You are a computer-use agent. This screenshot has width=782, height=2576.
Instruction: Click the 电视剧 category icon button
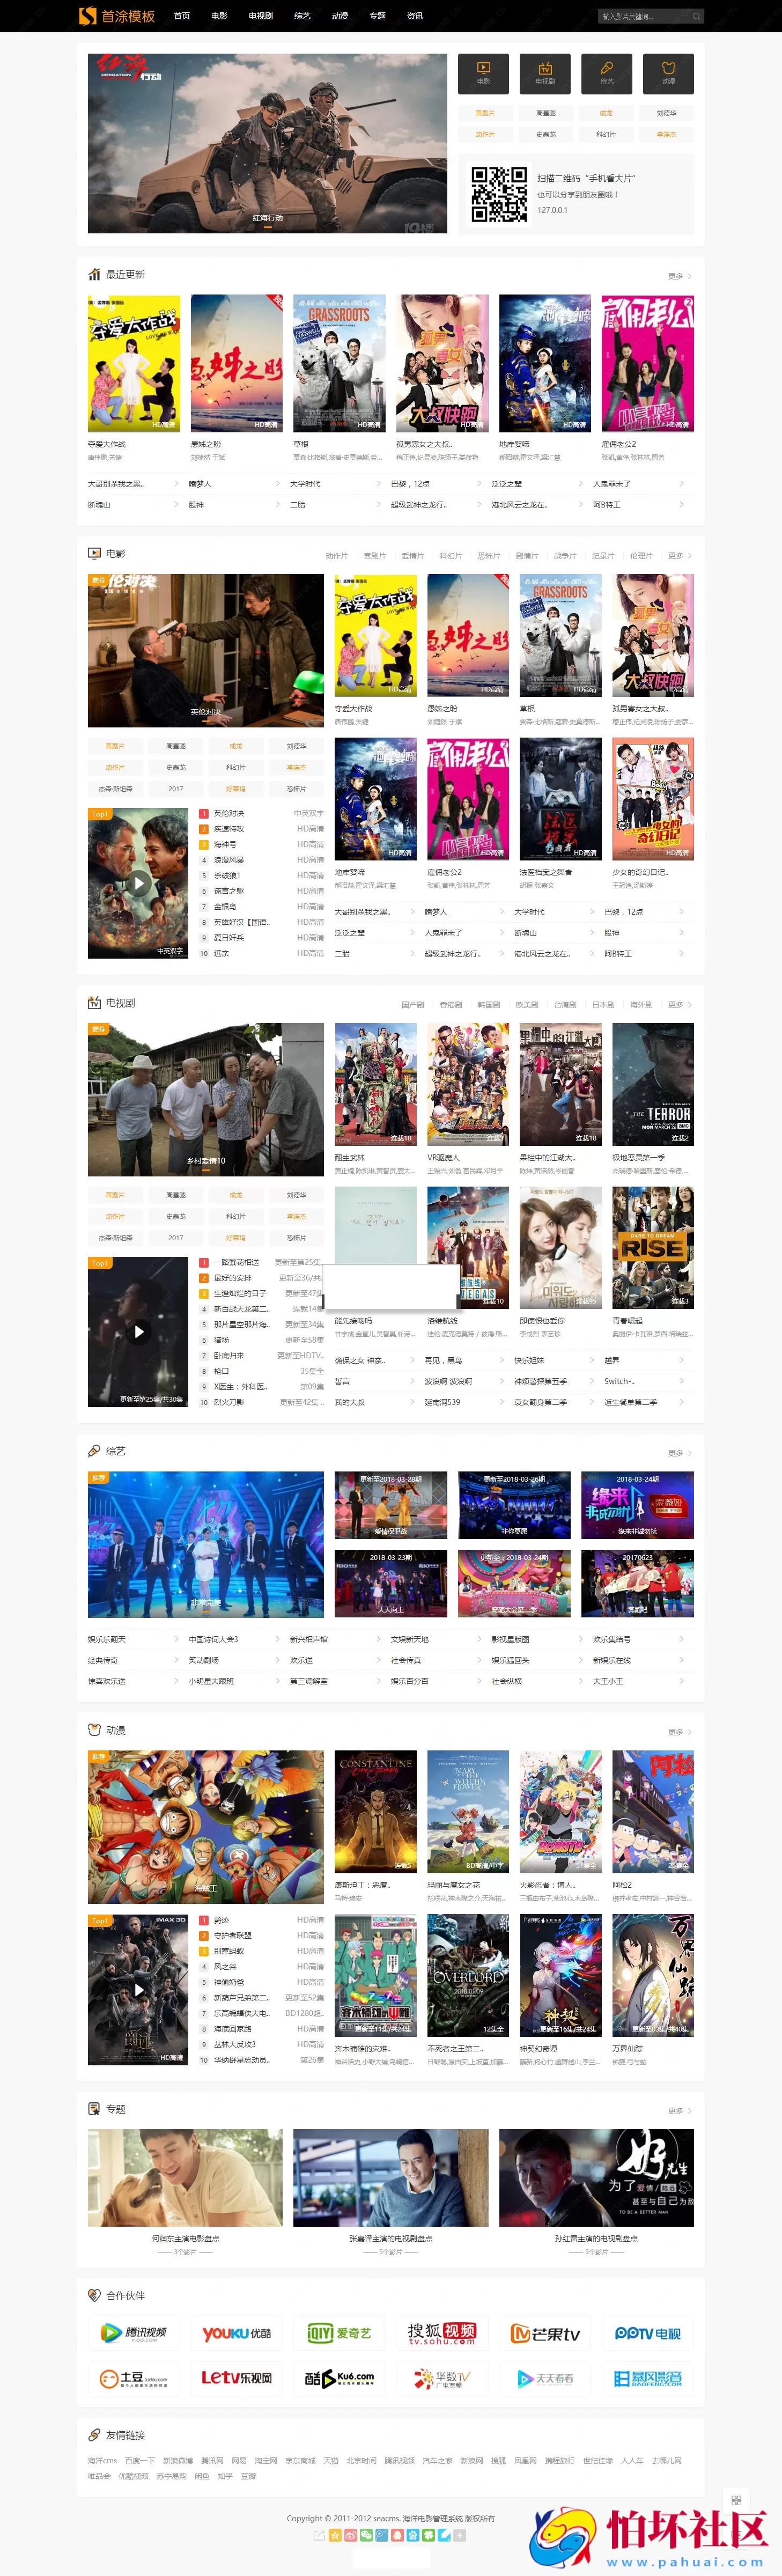coord(545,73)
